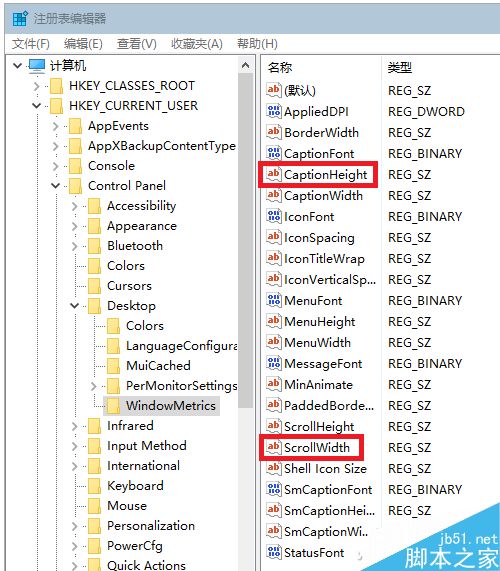The image size is (500, 571).
Task: Collapse the HKEY_CURRENT_USER key
Action: click(x=36, y=106)
